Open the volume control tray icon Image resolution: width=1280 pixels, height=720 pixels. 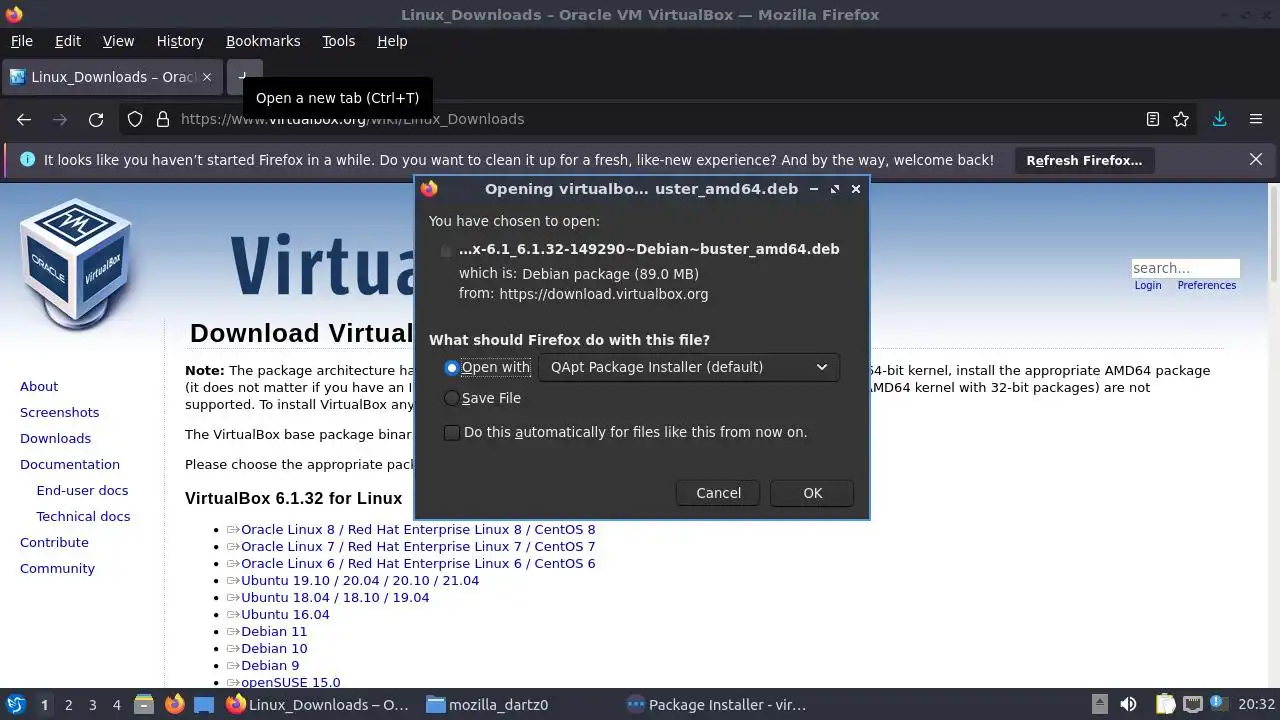click(x=1128, y=704)
